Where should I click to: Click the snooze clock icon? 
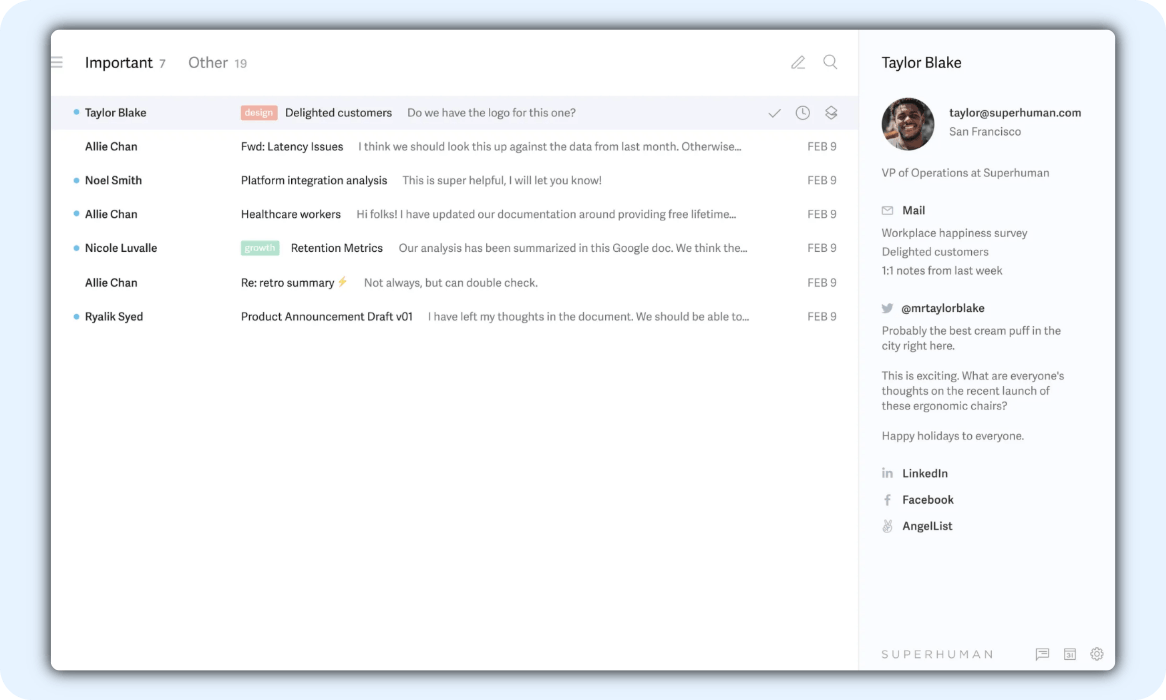click(802, 113)
